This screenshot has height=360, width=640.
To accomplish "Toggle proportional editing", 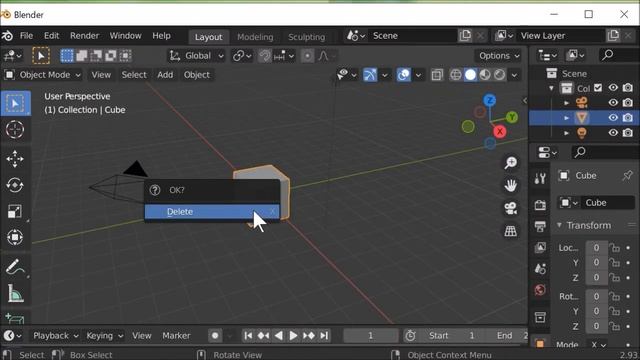I will 307,56.
